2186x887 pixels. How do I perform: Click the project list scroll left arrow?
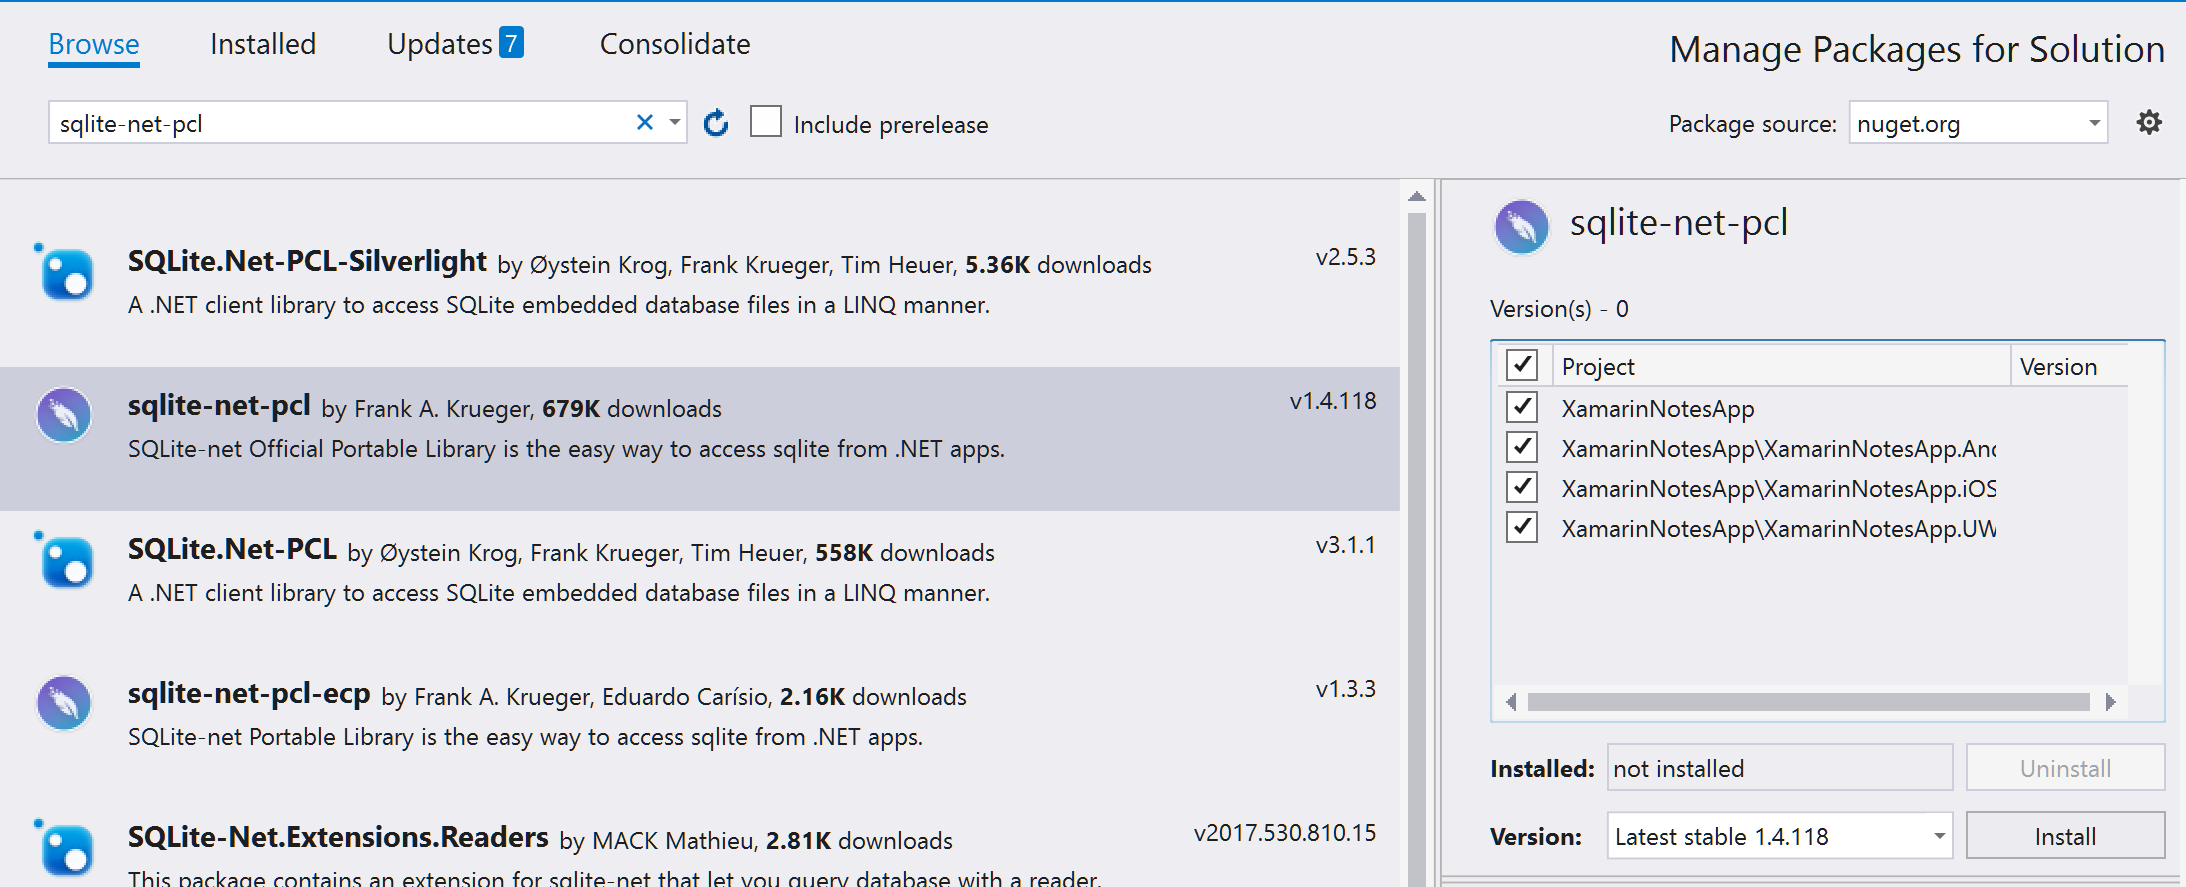point(1510,702)
